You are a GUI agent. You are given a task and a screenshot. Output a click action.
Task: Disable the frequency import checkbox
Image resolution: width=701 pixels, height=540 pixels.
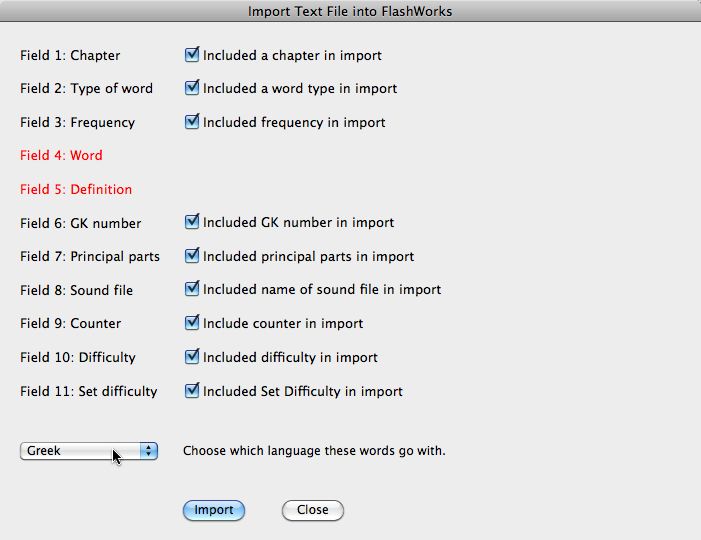click(x=192, y=122)
